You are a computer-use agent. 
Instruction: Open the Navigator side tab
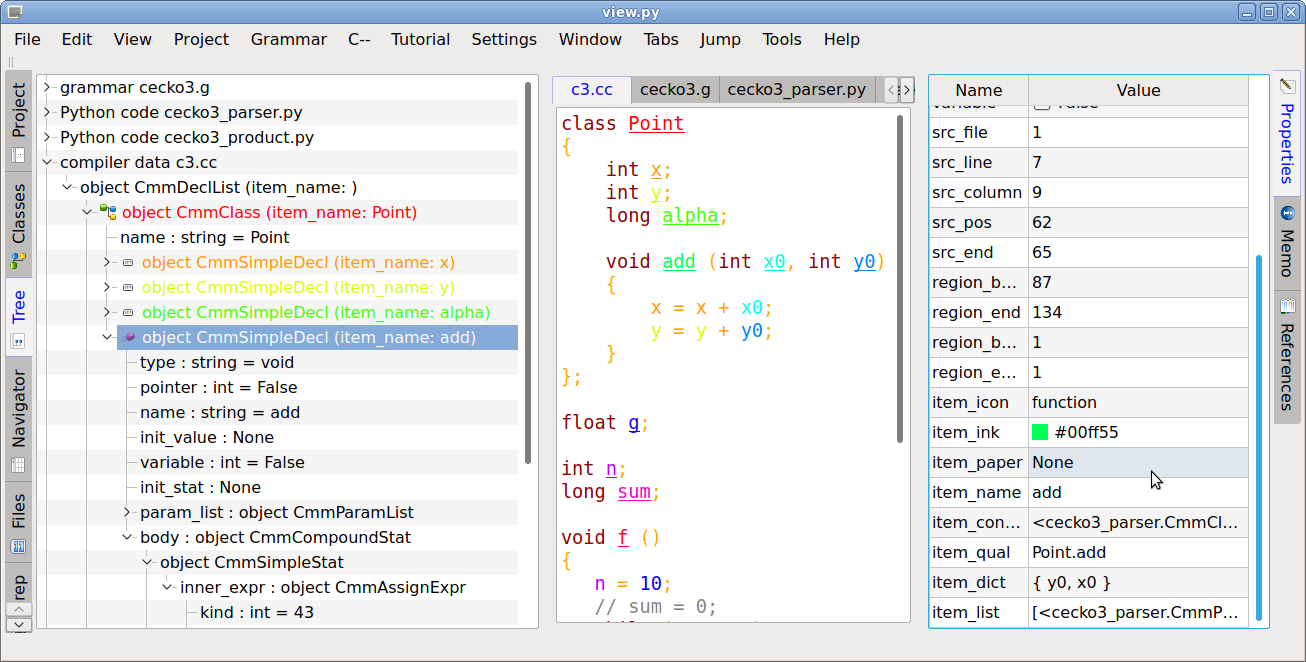19,409
